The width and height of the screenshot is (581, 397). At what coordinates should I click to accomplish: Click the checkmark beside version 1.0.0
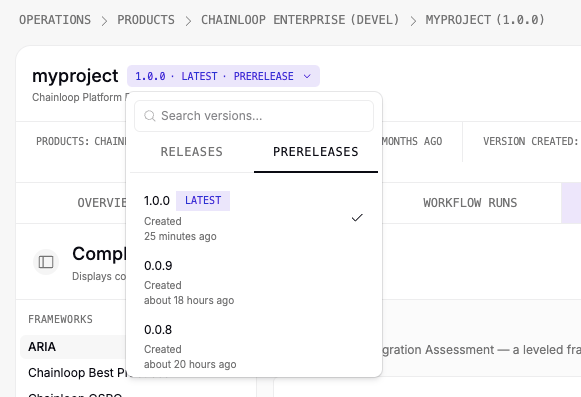(357, 218)
